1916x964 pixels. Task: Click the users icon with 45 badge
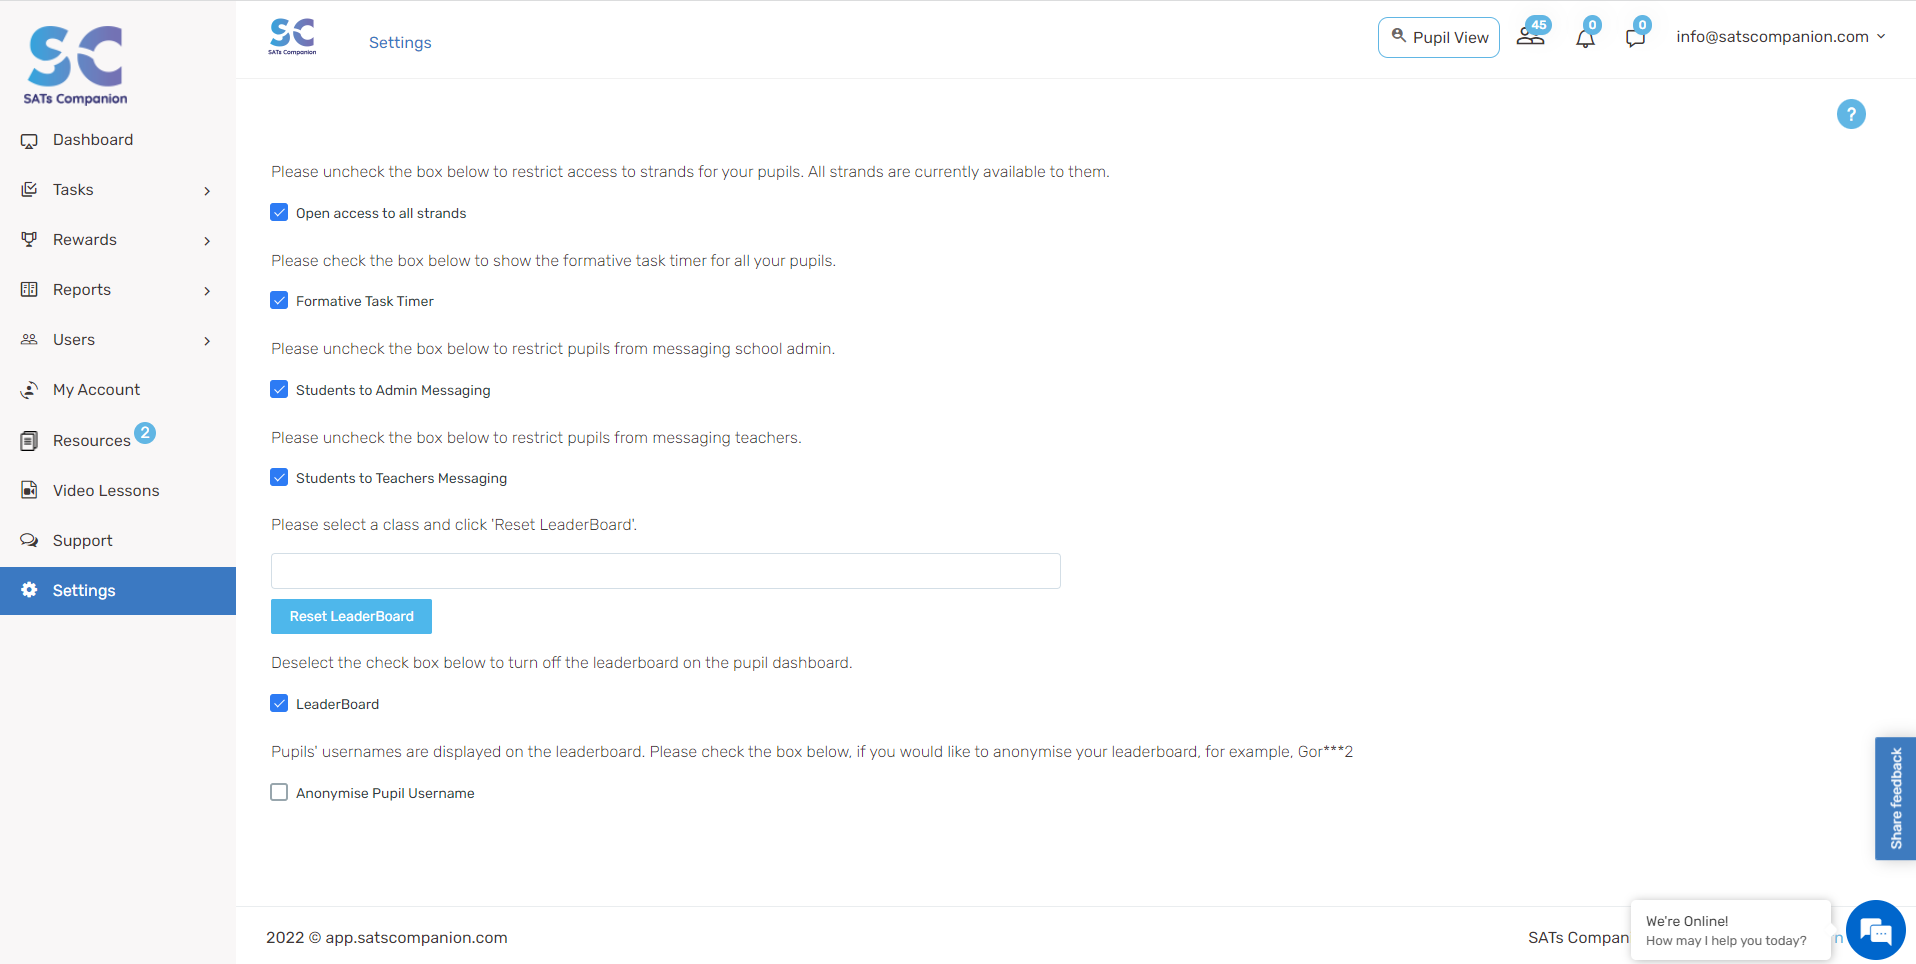pos(1531,36)
